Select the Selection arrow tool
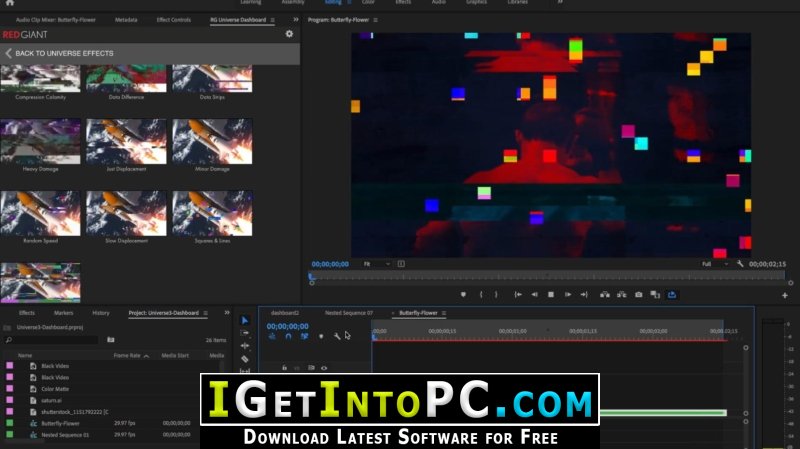Screen dimensions: 800x449 pyautogui.click(x=244, y=320)
